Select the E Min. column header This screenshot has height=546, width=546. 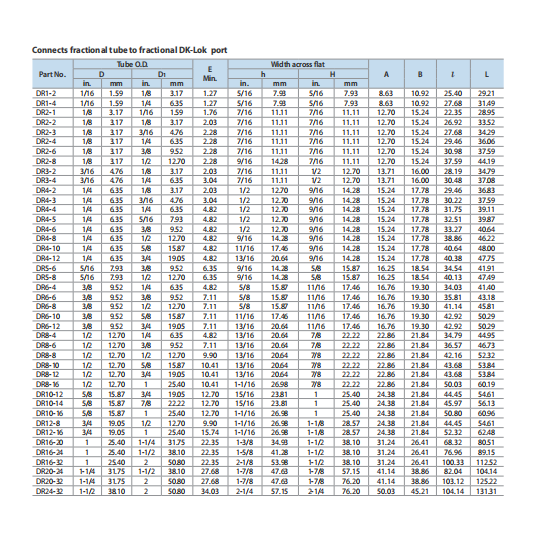pyautogui.click(x=210, y=74)
